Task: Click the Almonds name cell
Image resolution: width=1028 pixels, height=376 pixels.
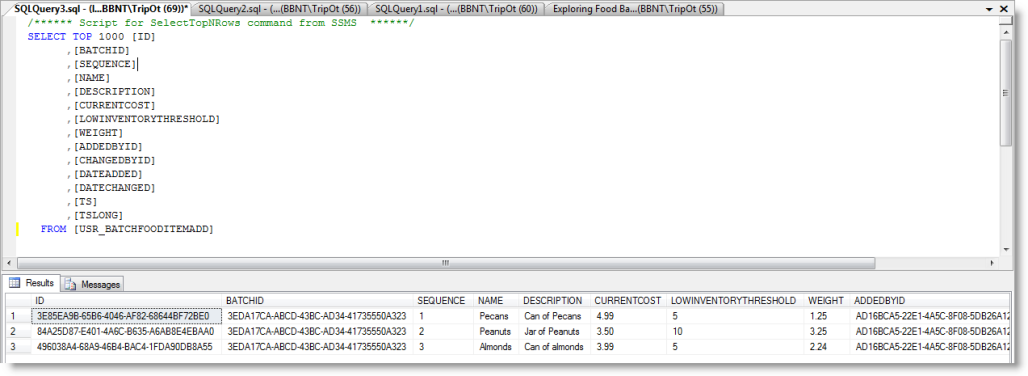Action: point(496,347)
